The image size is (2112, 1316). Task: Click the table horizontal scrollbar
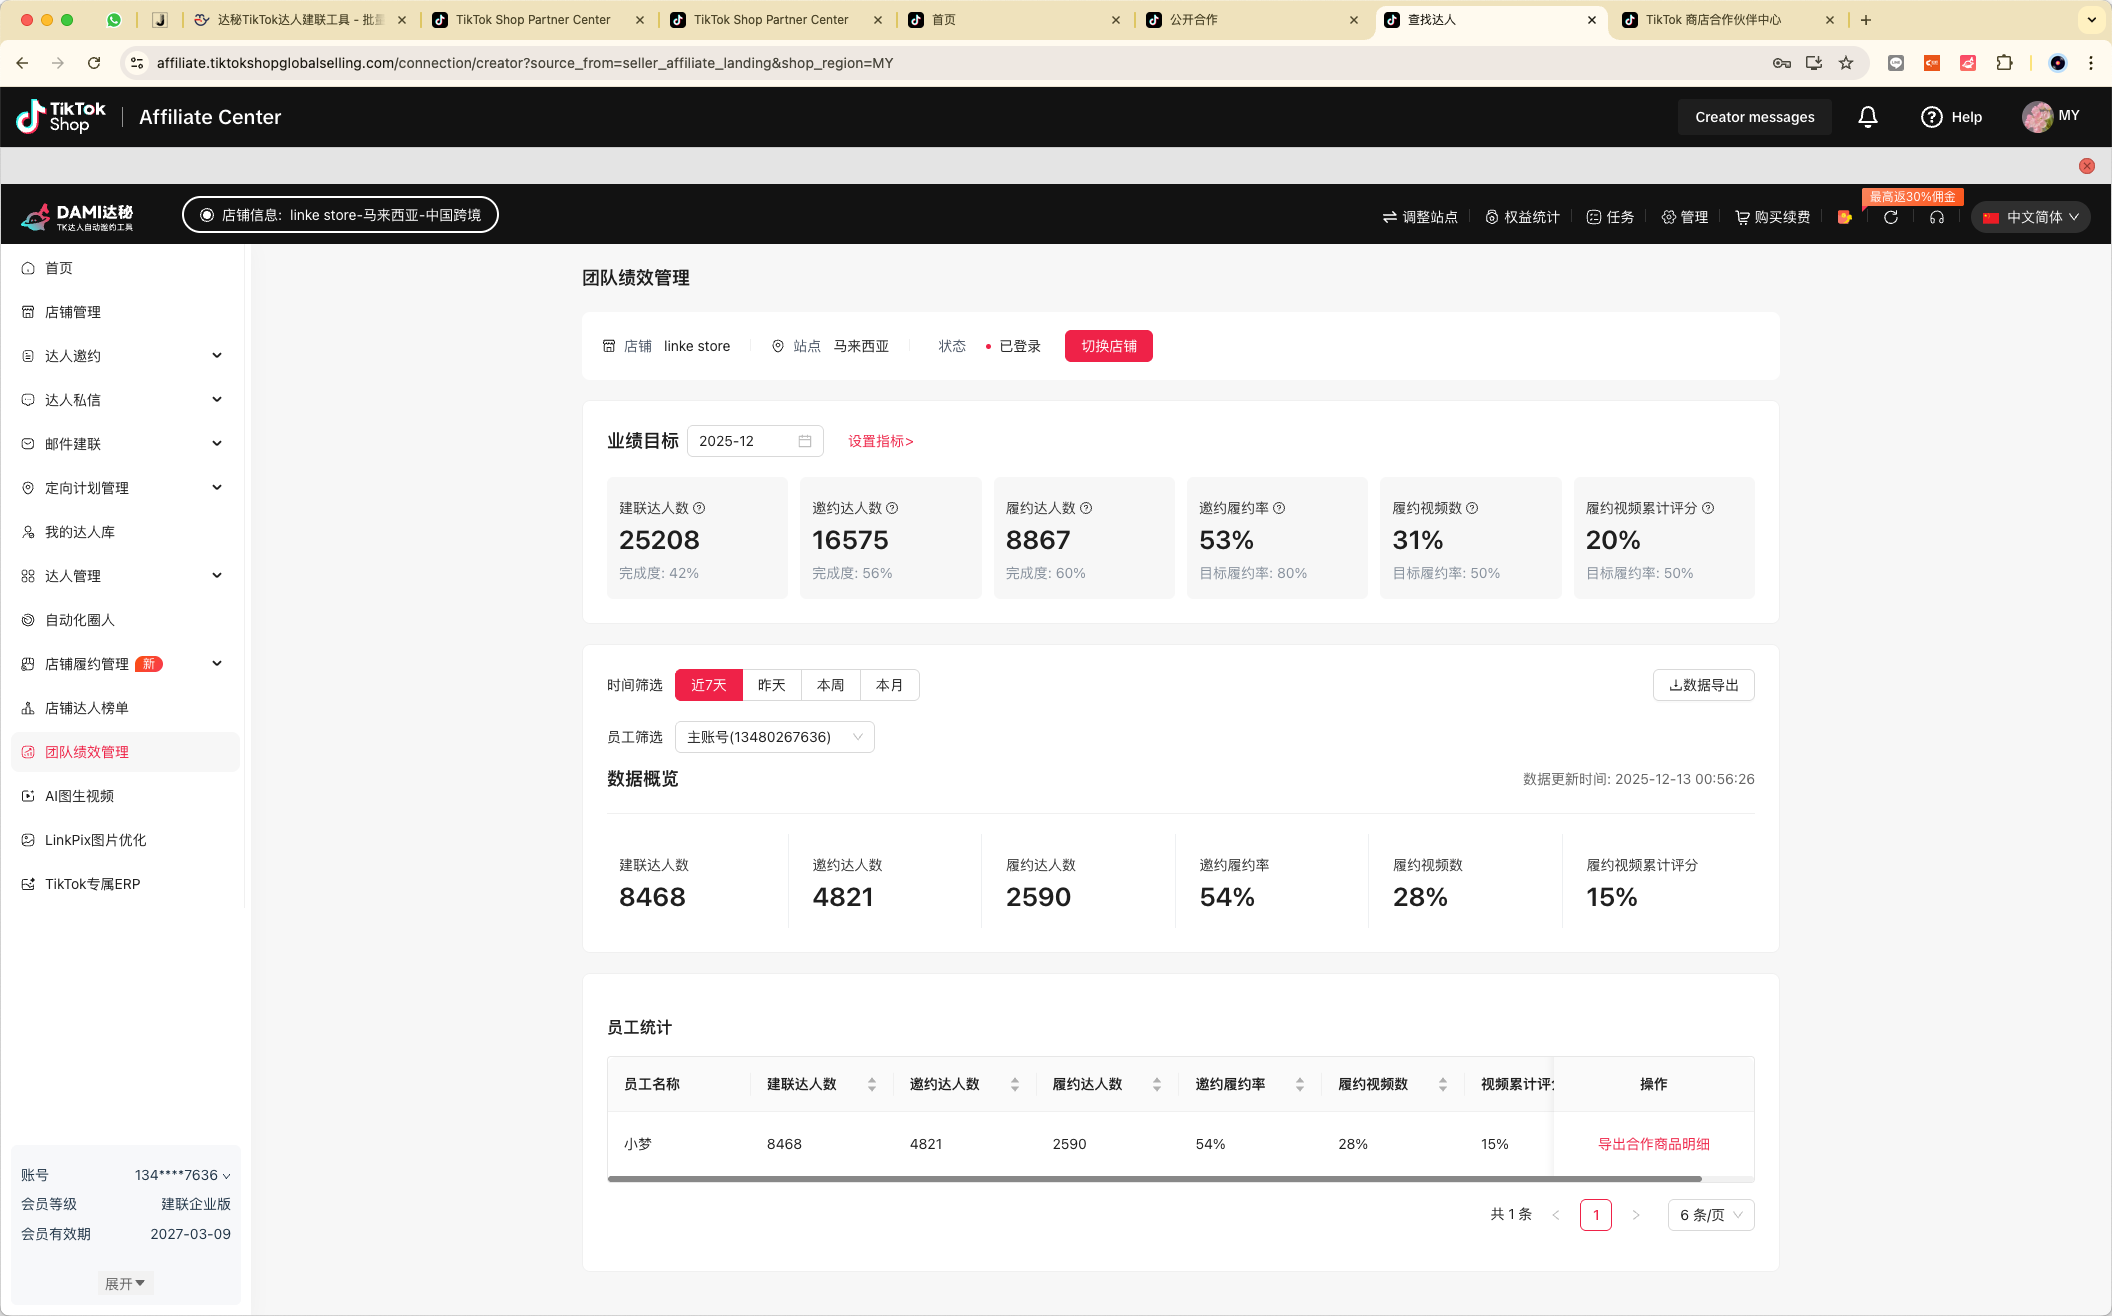point(1154,1179)
